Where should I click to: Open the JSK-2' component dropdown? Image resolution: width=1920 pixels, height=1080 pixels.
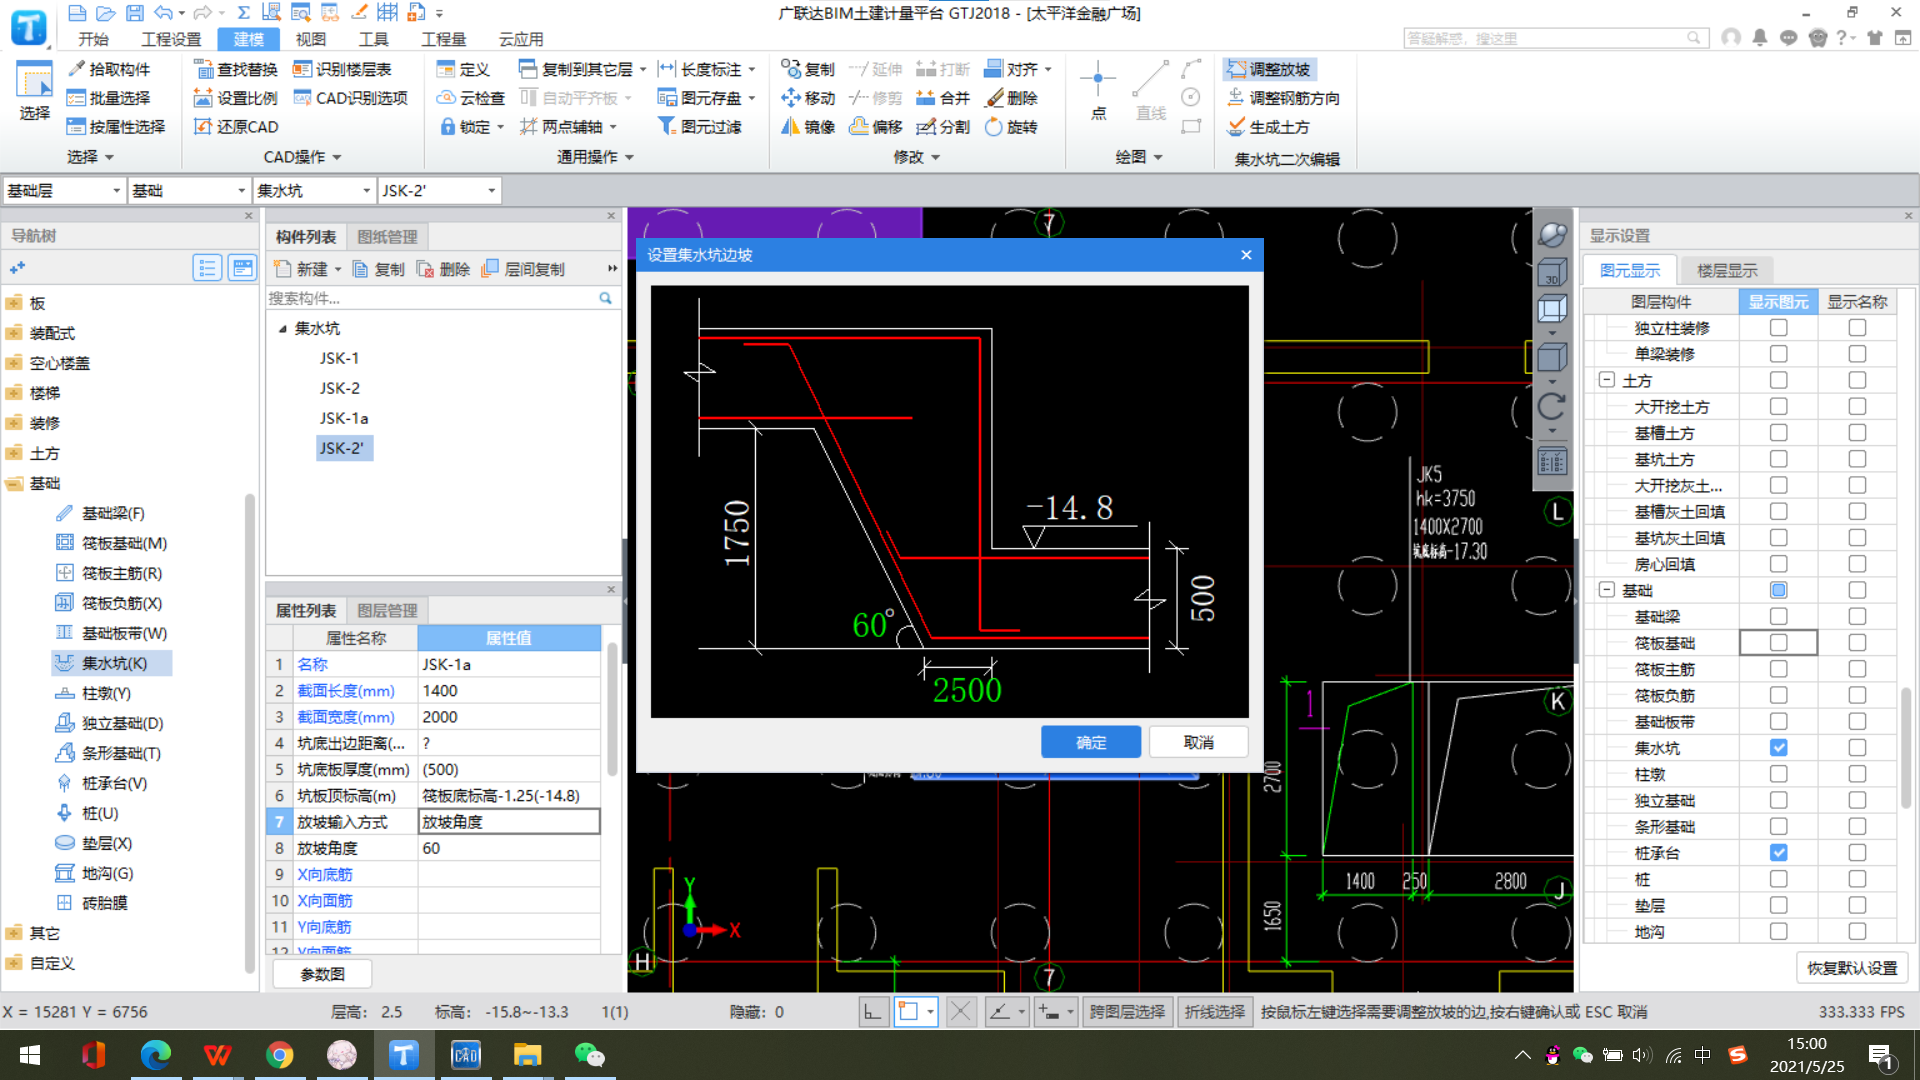coord(491,191)
